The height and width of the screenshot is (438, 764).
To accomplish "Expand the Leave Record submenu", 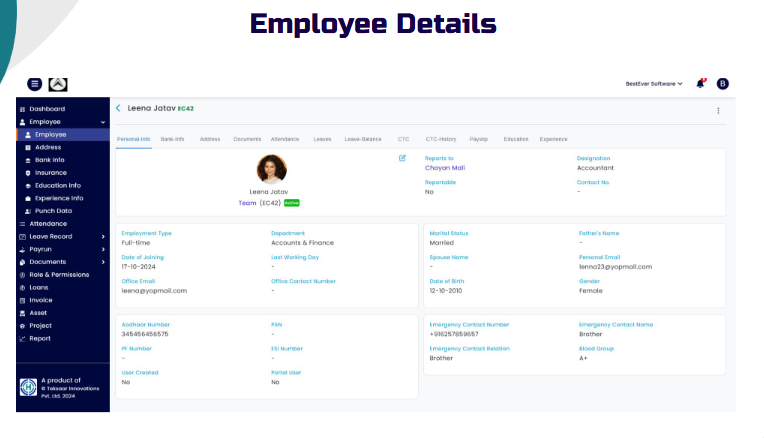I will point(103,237).
